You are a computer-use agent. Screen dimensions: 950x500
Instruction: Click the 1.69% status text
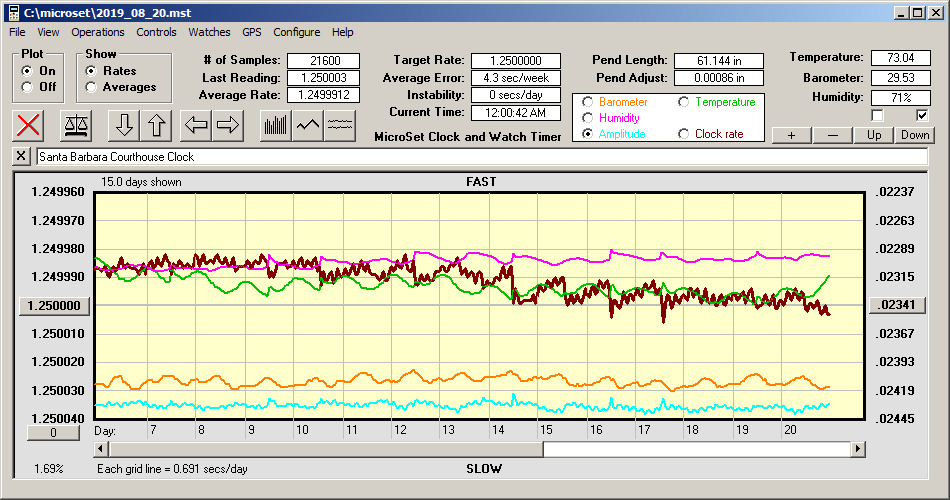[x=48, y=468]
